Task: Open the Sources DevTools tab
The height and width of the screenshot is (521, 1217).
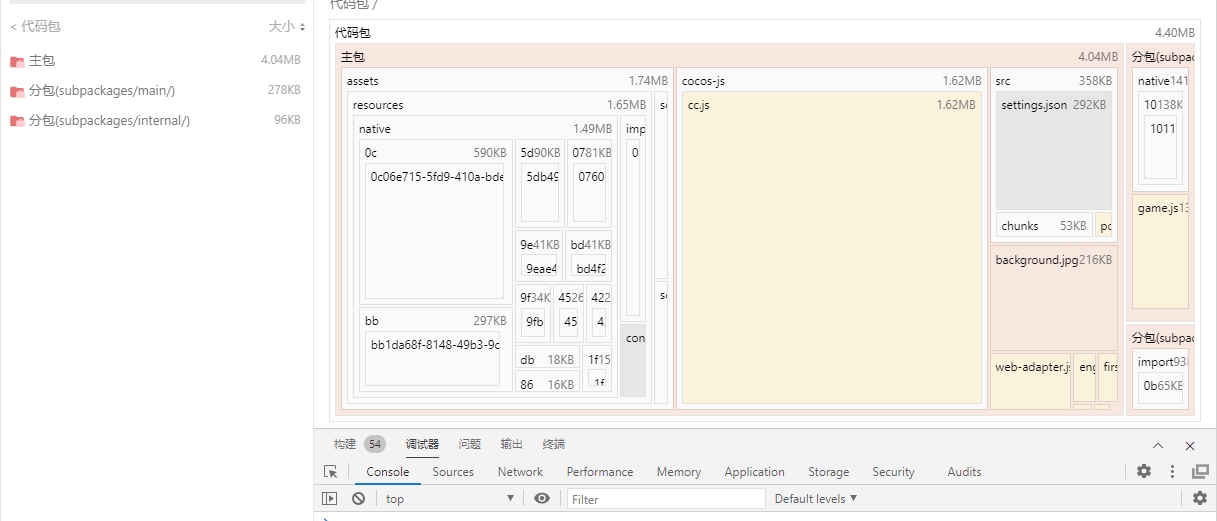Action: pyautogui.click(x=453, y=472)
